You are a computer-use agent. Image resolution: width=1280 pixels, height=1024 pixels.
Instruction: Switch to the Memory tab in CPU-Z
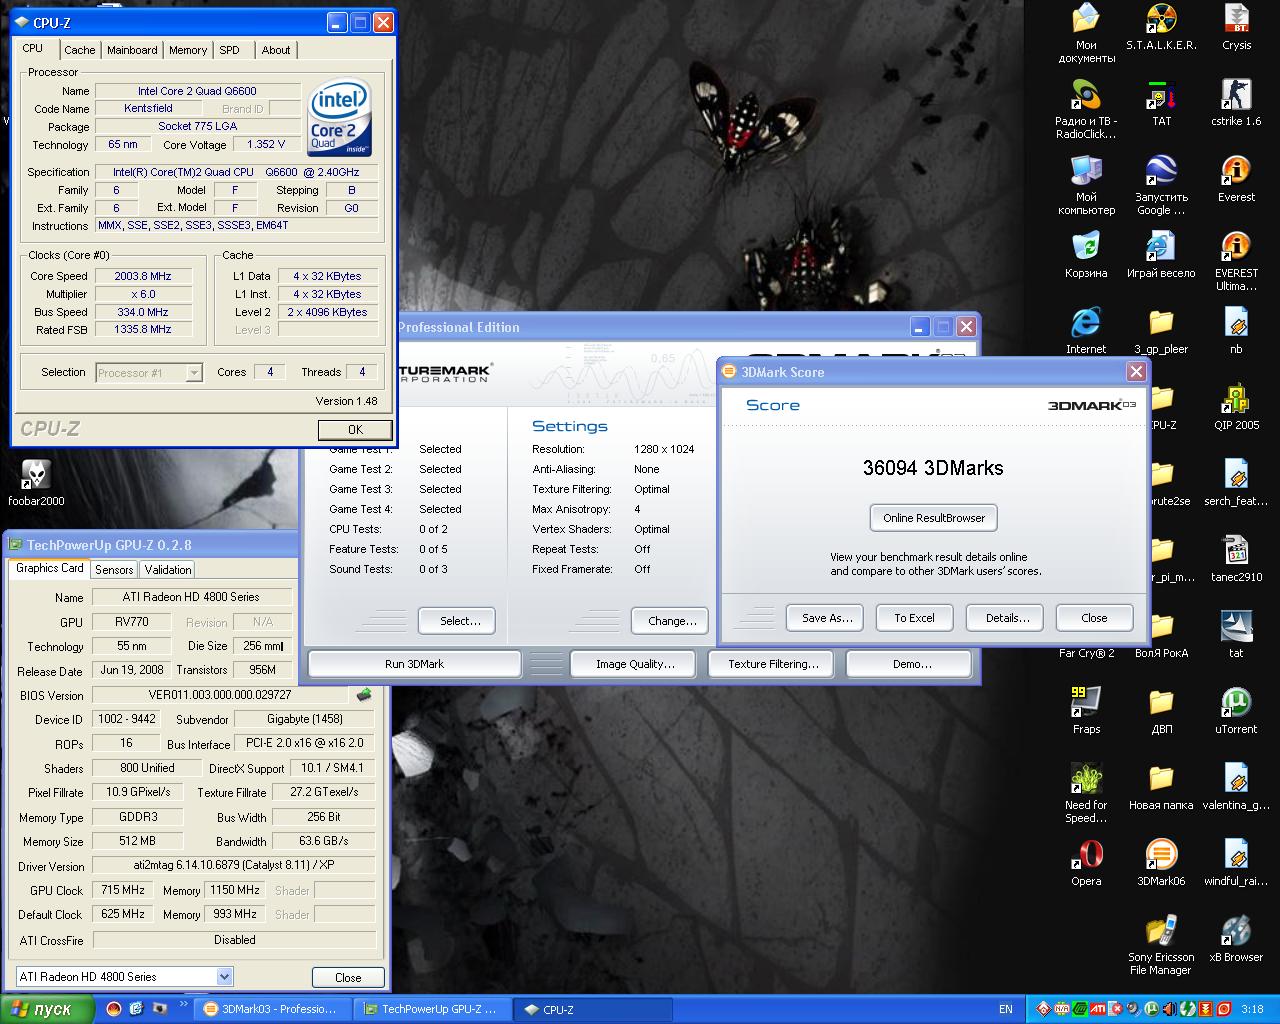pyautogui.click(x=188, y=50)
